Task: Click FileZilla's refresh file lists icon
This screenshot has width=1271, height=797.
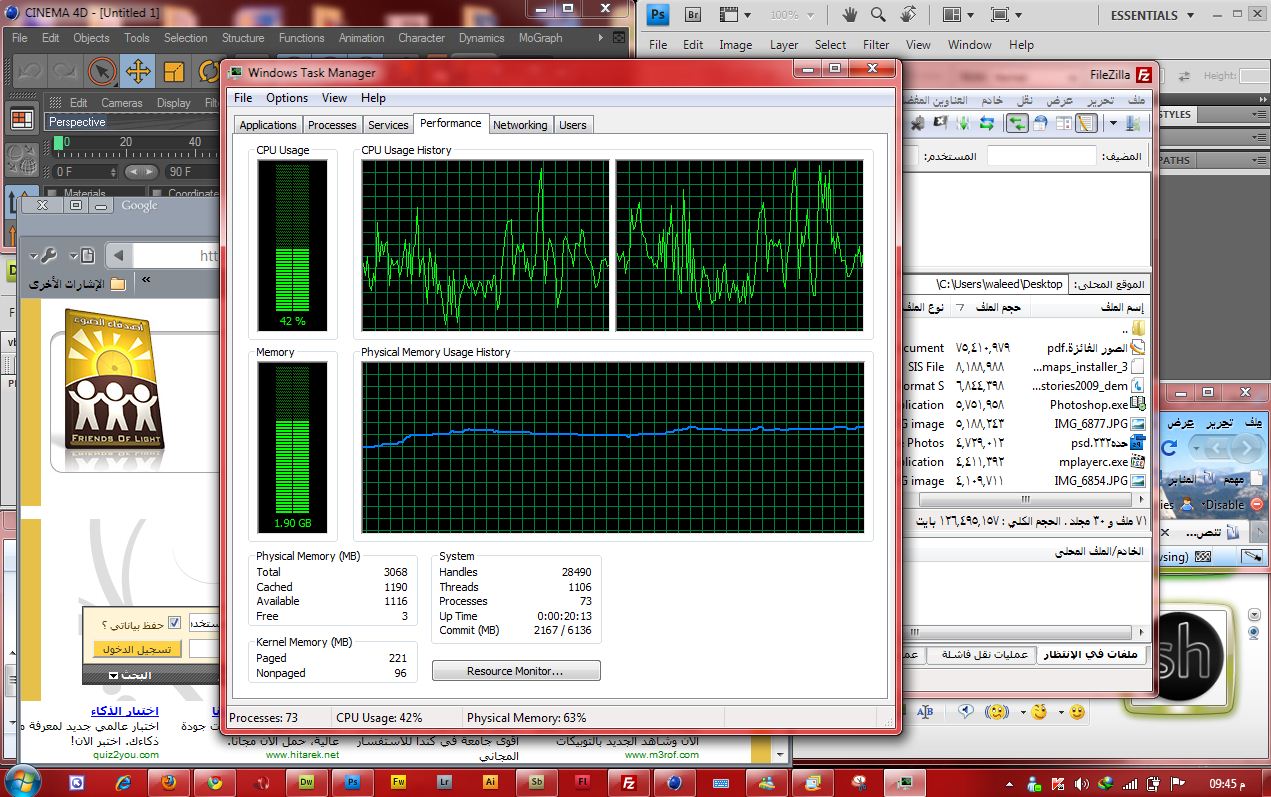Action: click(986, 123)
